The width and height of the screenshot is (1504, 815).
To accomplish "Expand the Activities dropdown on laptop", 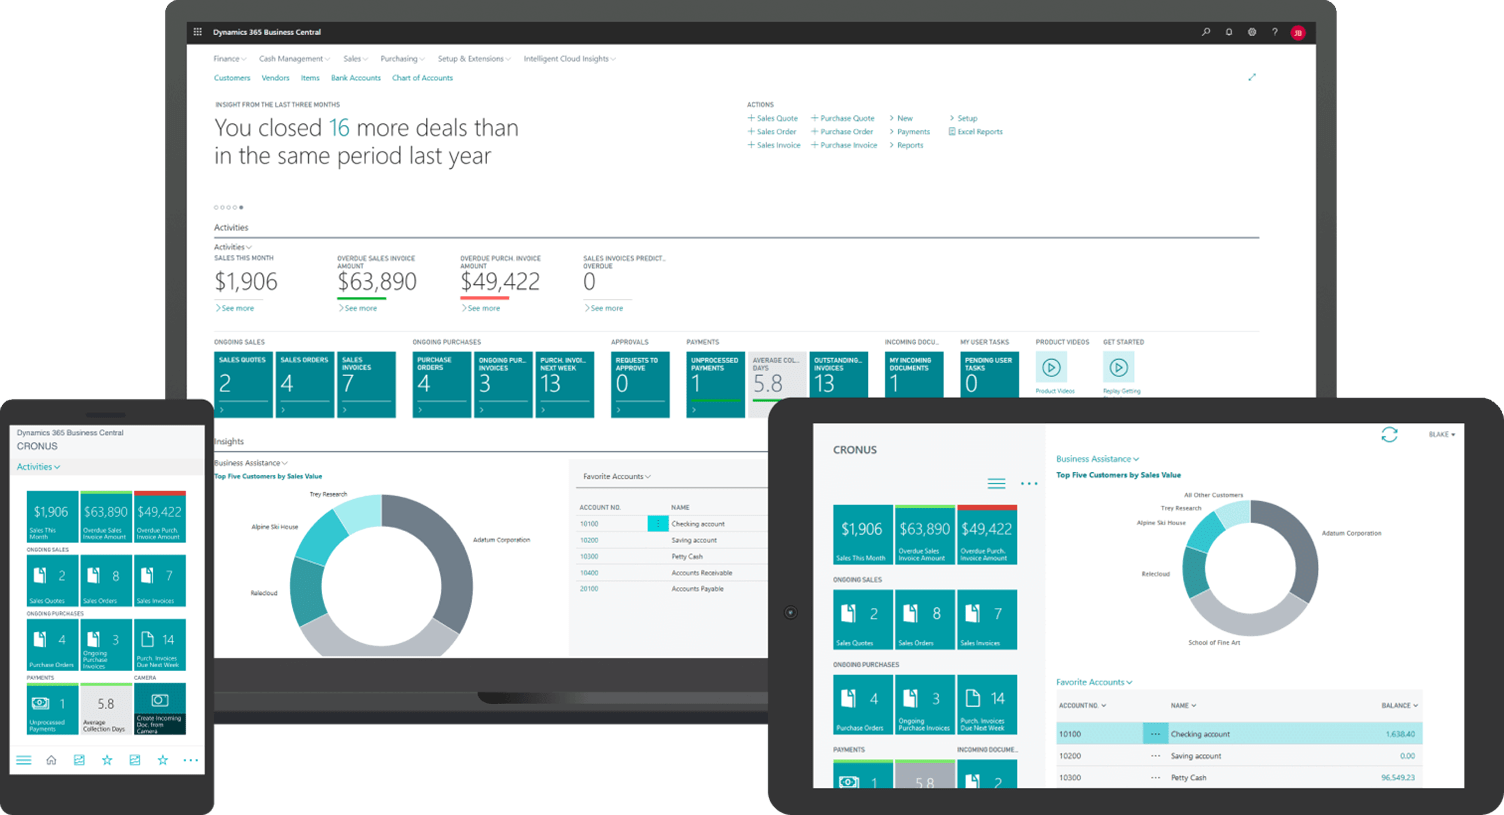I will click(x=233, y=247).
